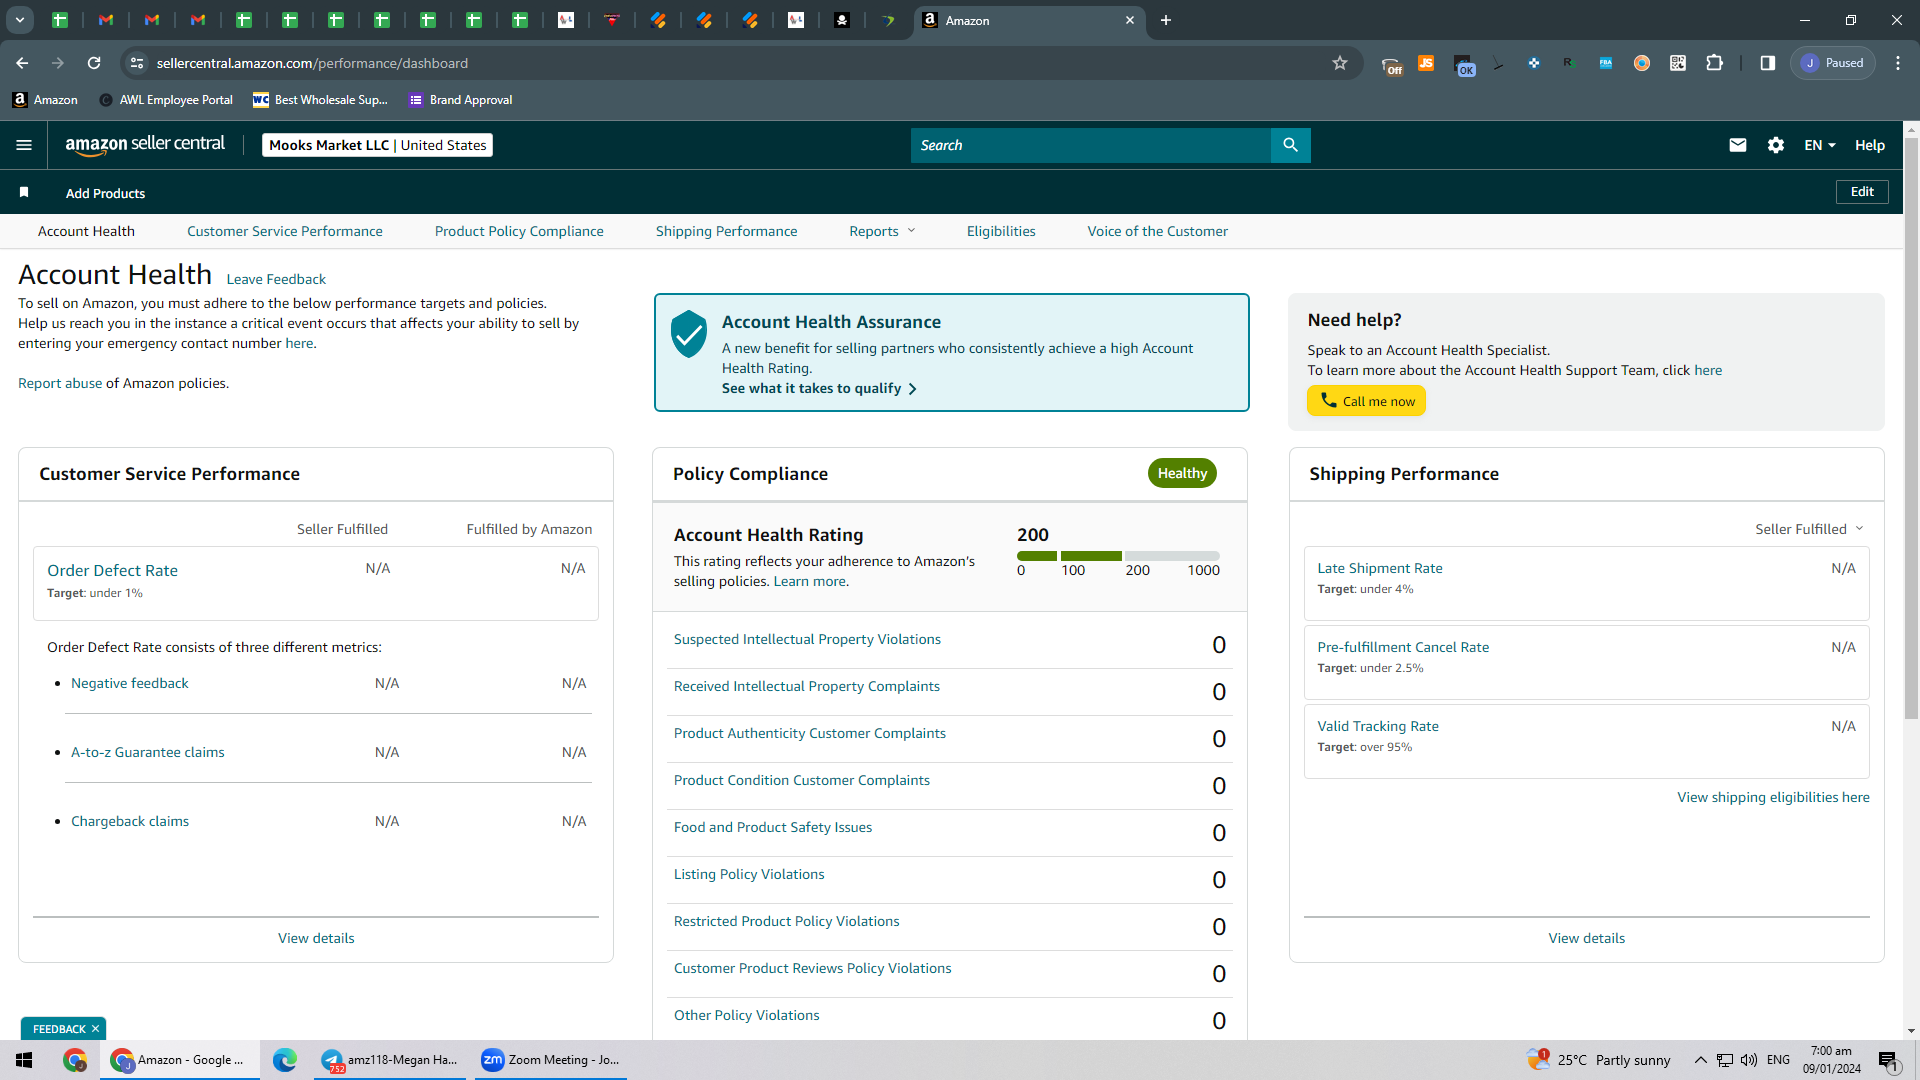Open the Late Shipment Rate link
The height and width of the screenshot is (1080, 1920).
pos(1380,568)
